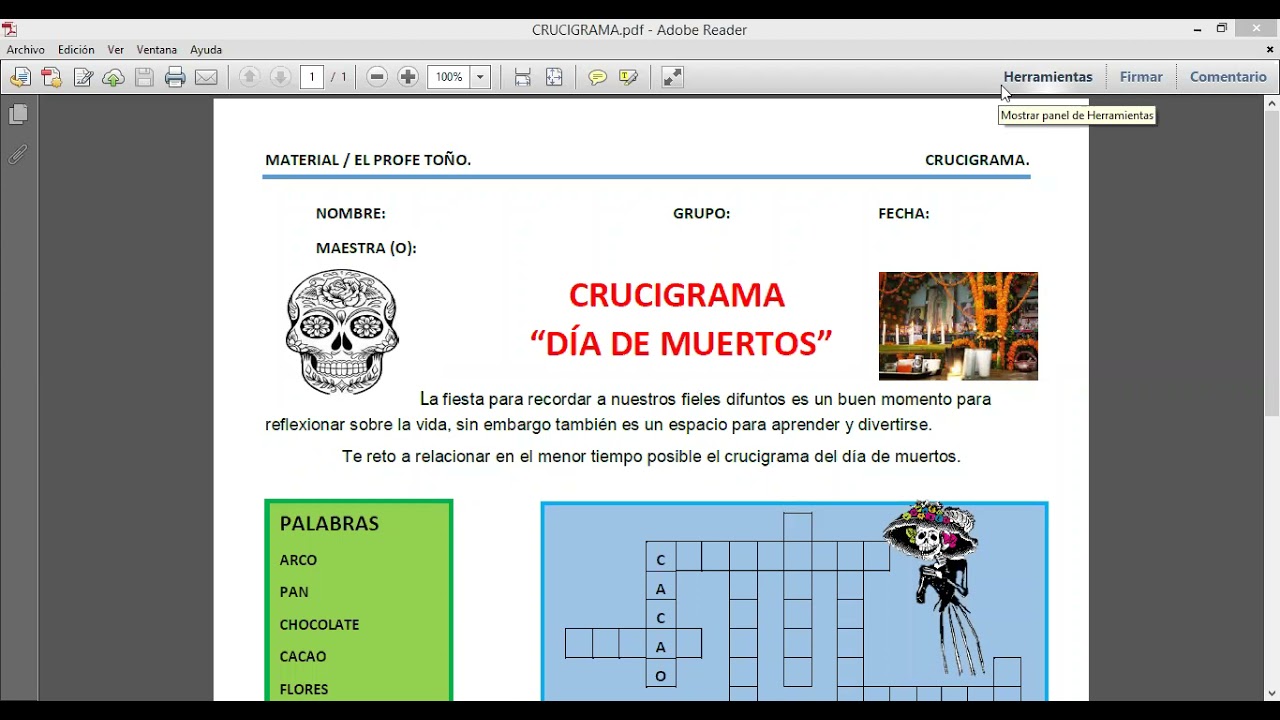Click the '“DÍA DE MUERTOS”' title
The height and width of the screenshot is (720, 1280).
pos(681,343)
